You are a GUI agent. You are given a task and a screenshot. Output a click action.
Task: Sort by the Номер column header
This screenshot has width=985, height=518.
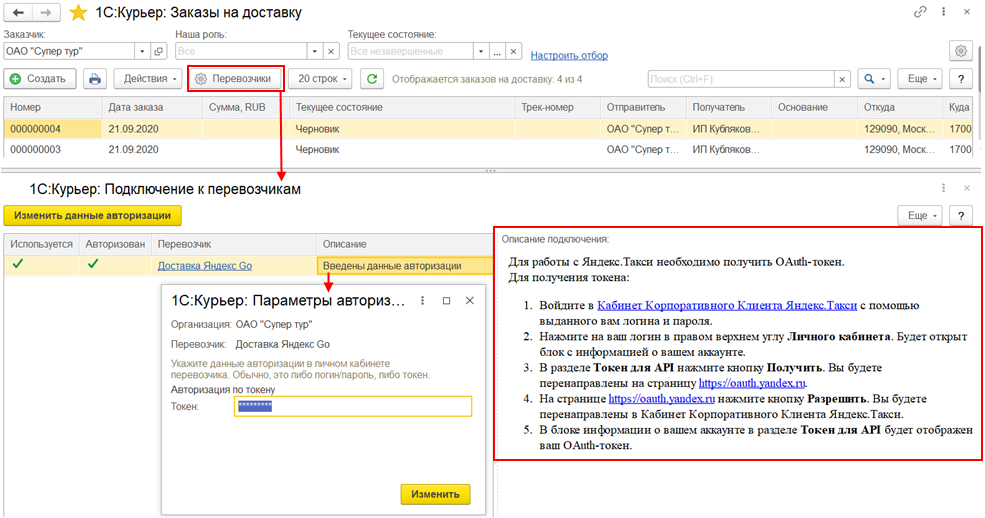pyautogui.click(x=52, y=107)
